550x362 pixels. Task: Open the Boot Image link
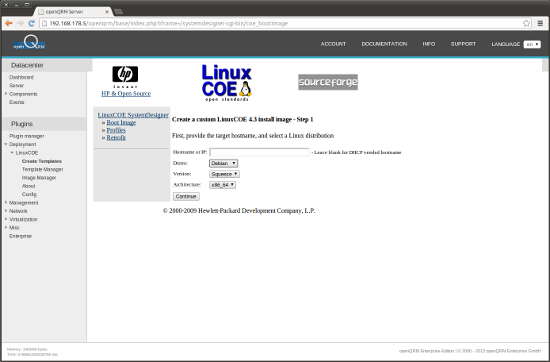pos(121,122)
